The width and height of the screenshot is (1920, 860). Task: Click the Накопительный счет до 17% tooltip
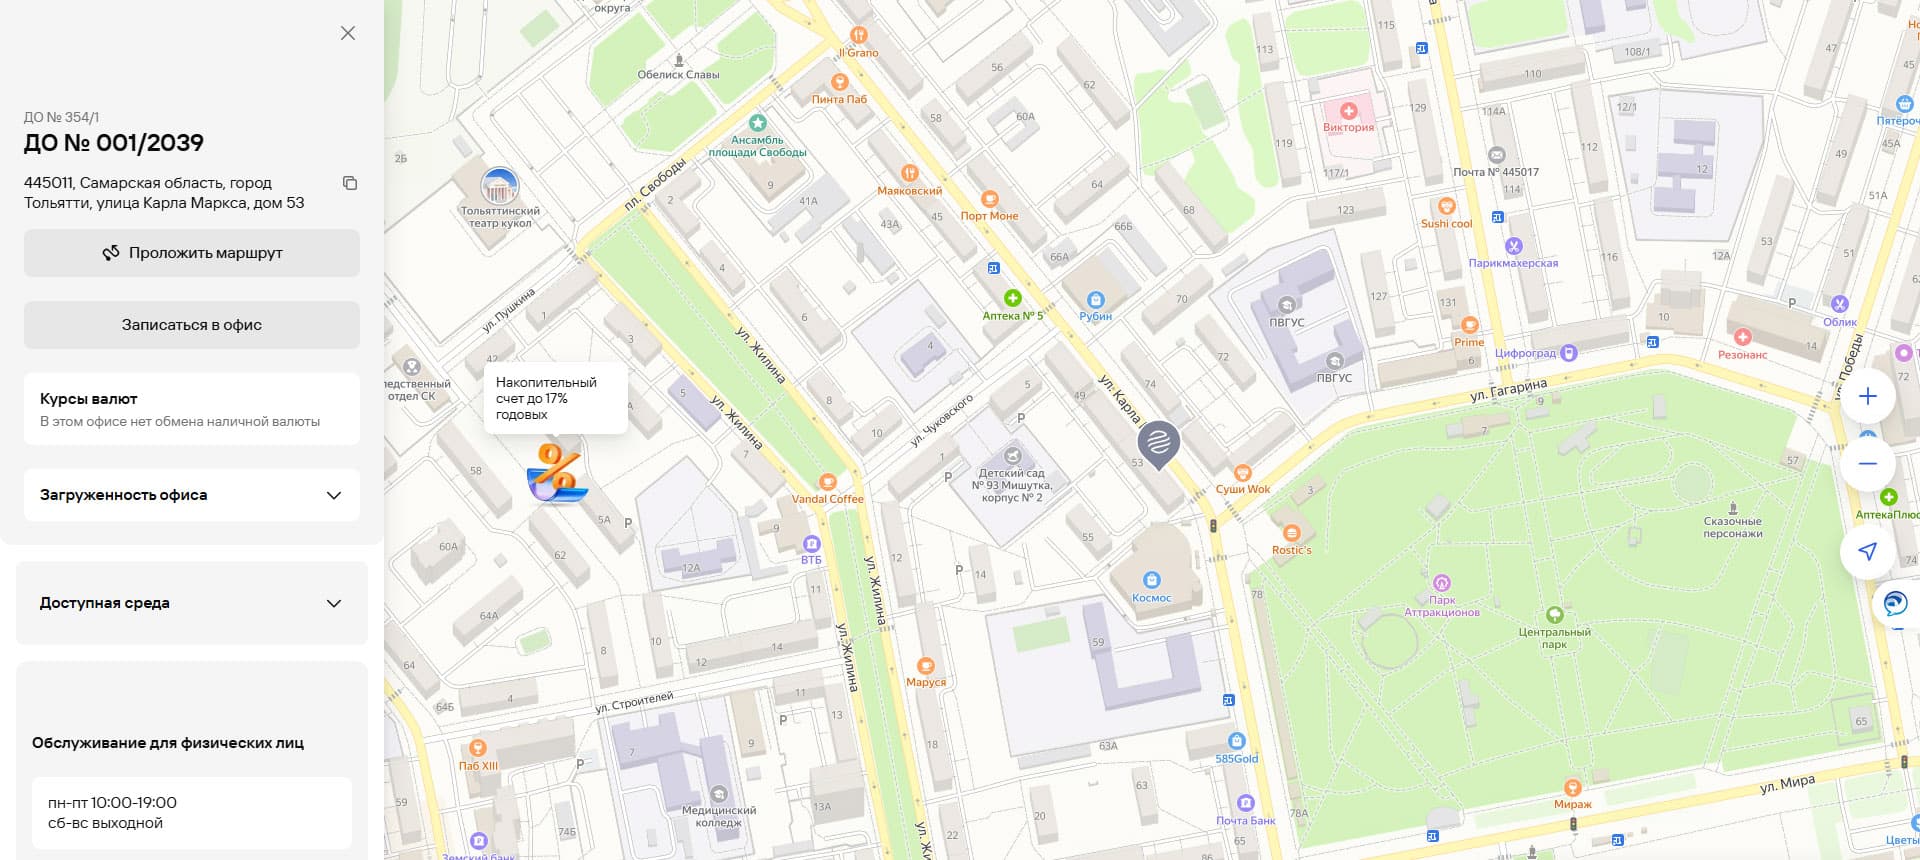556,398
